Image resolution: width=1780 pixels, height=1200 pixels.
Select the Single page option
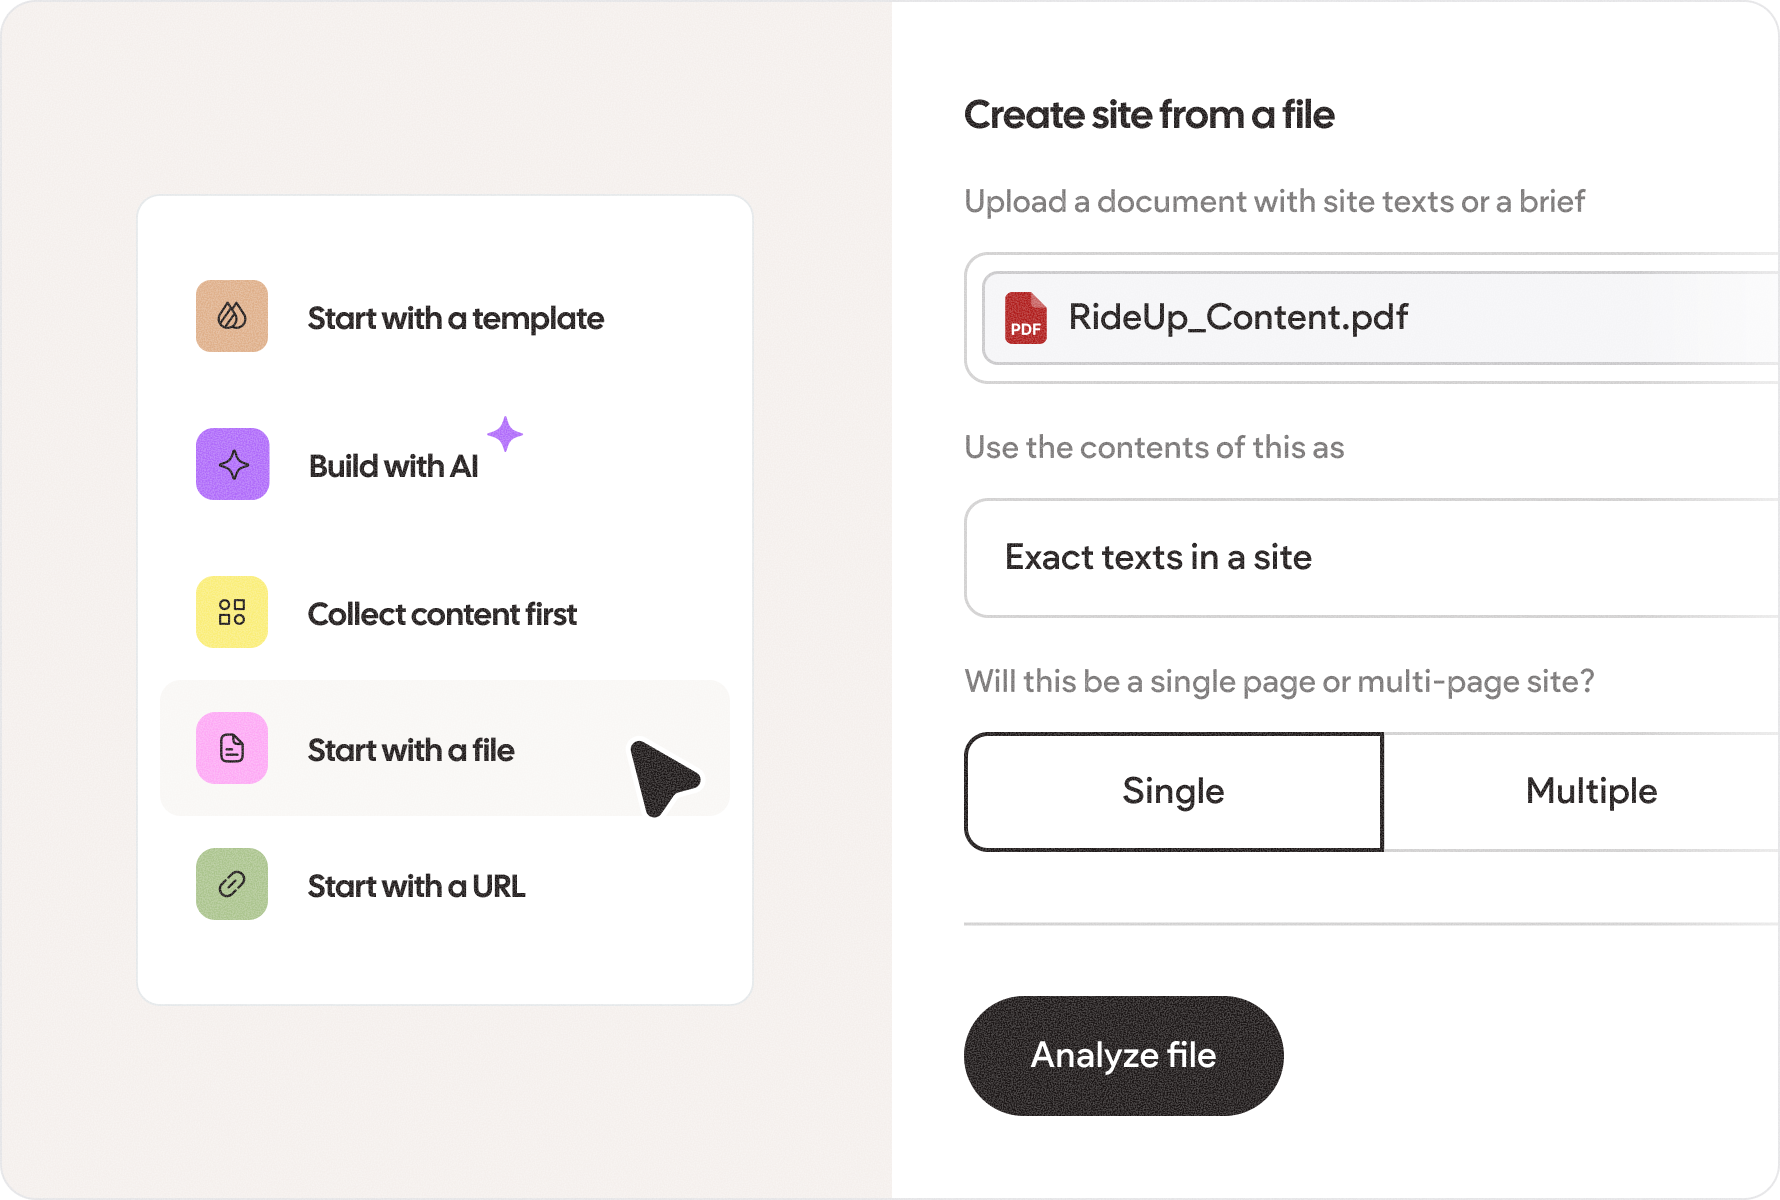click(x=1174, y=792)
